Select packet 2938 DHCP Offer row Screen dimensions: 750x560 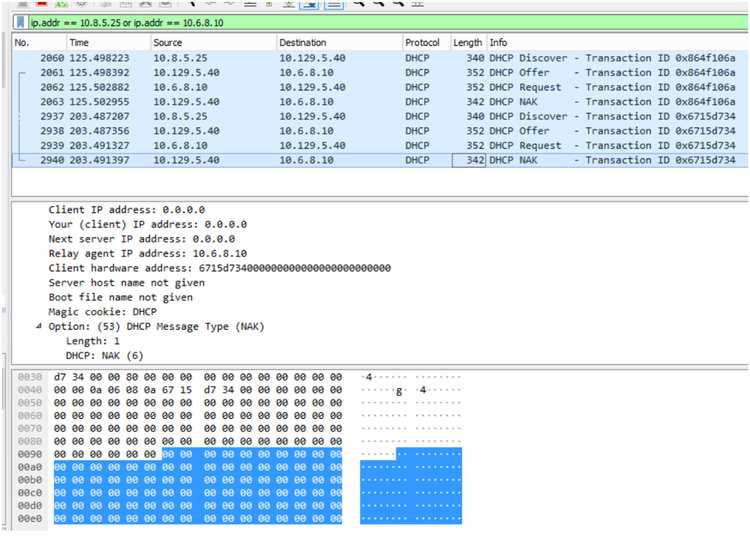(300, 131)
